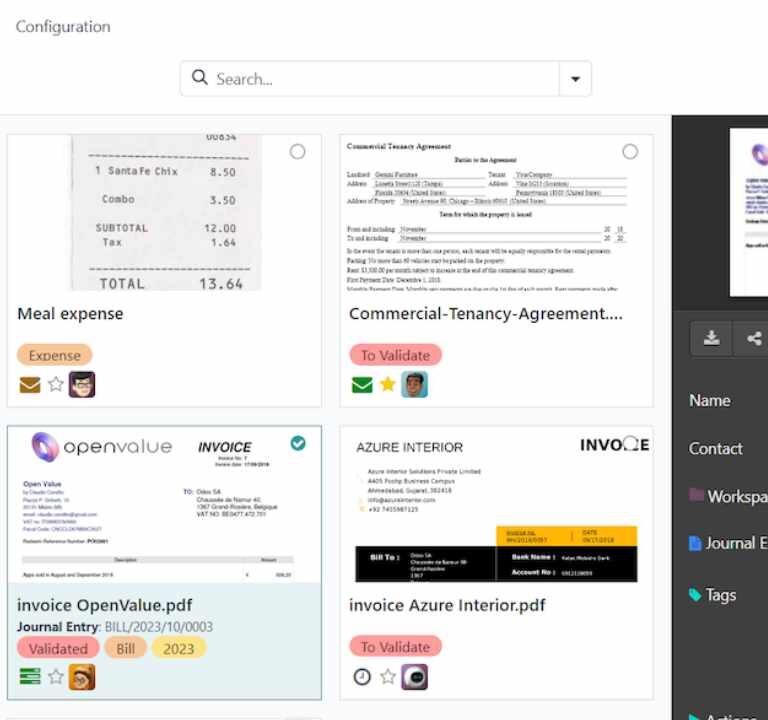Open the Configuration menu
Viewport: 768px width, 720px height.
(x=63, y=26)
